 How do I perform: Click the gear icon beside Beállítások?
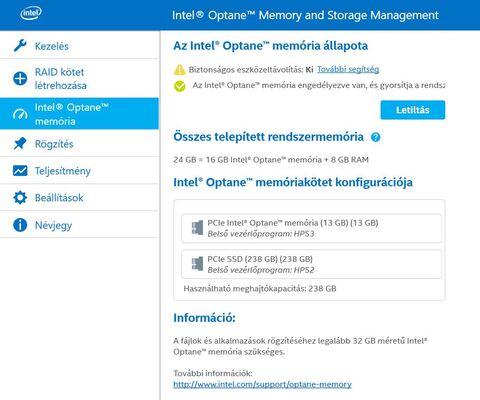(20, 197)
